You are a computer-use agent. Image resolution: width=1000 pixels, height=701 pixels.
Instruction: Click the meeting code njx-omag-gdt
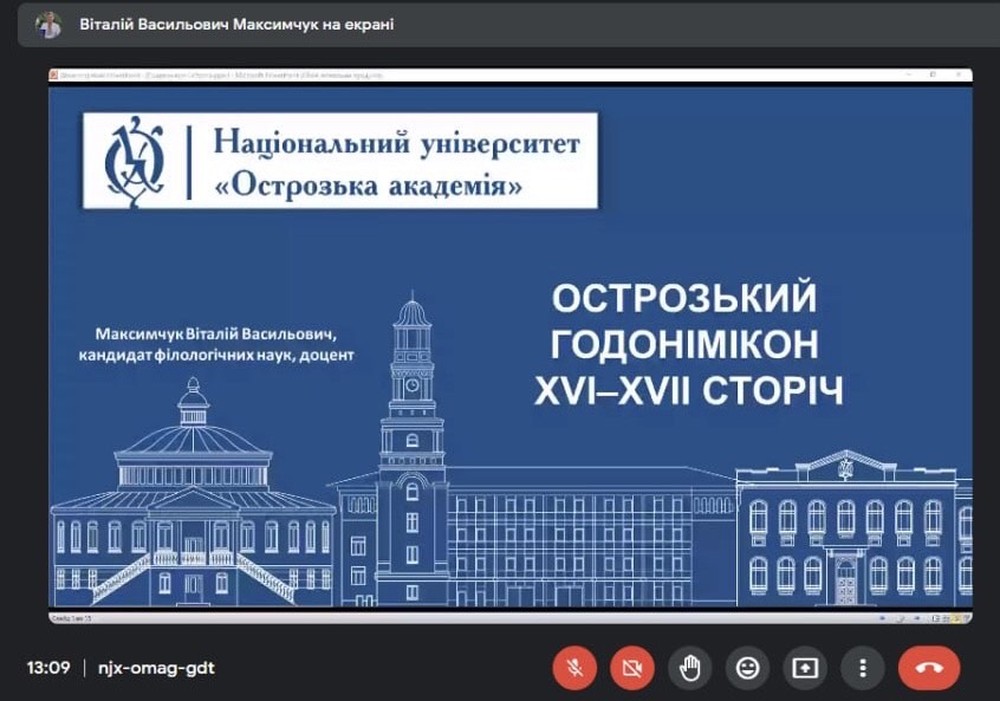tap(156, 668)
